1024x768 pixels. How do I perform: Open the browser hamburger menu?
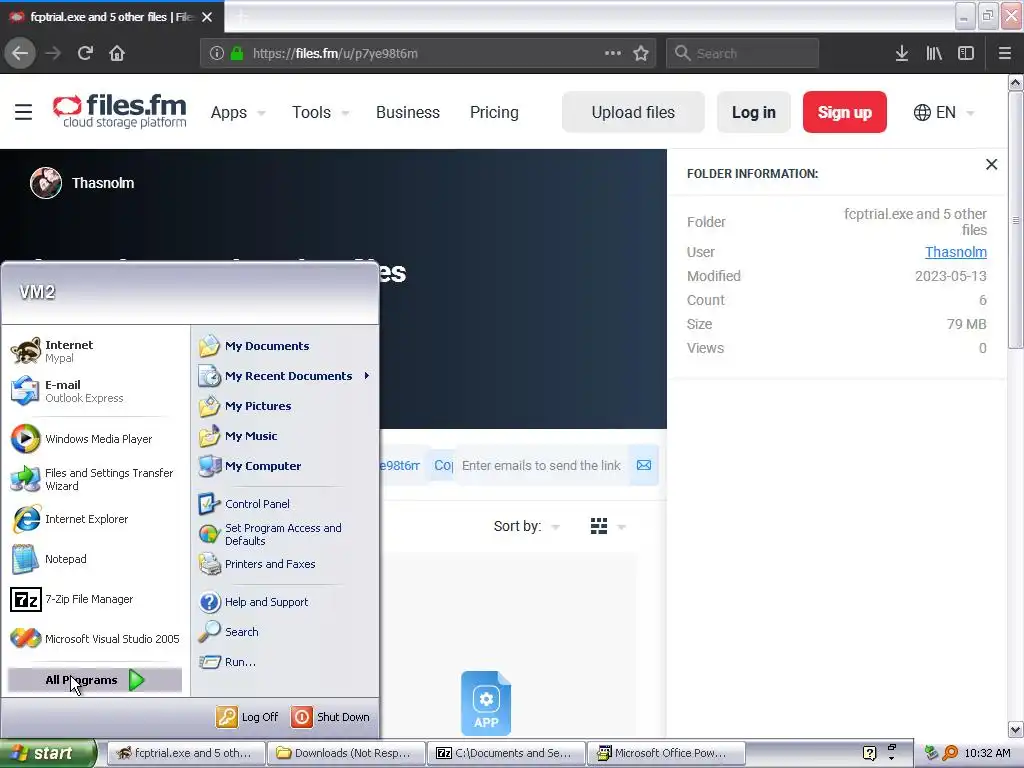(x=1004, y=53)
